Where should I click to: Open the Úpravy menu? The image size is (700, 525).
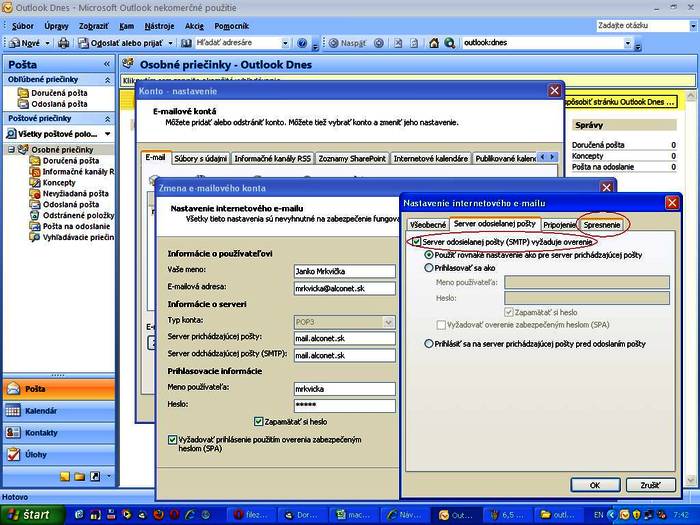pos(56,26)
